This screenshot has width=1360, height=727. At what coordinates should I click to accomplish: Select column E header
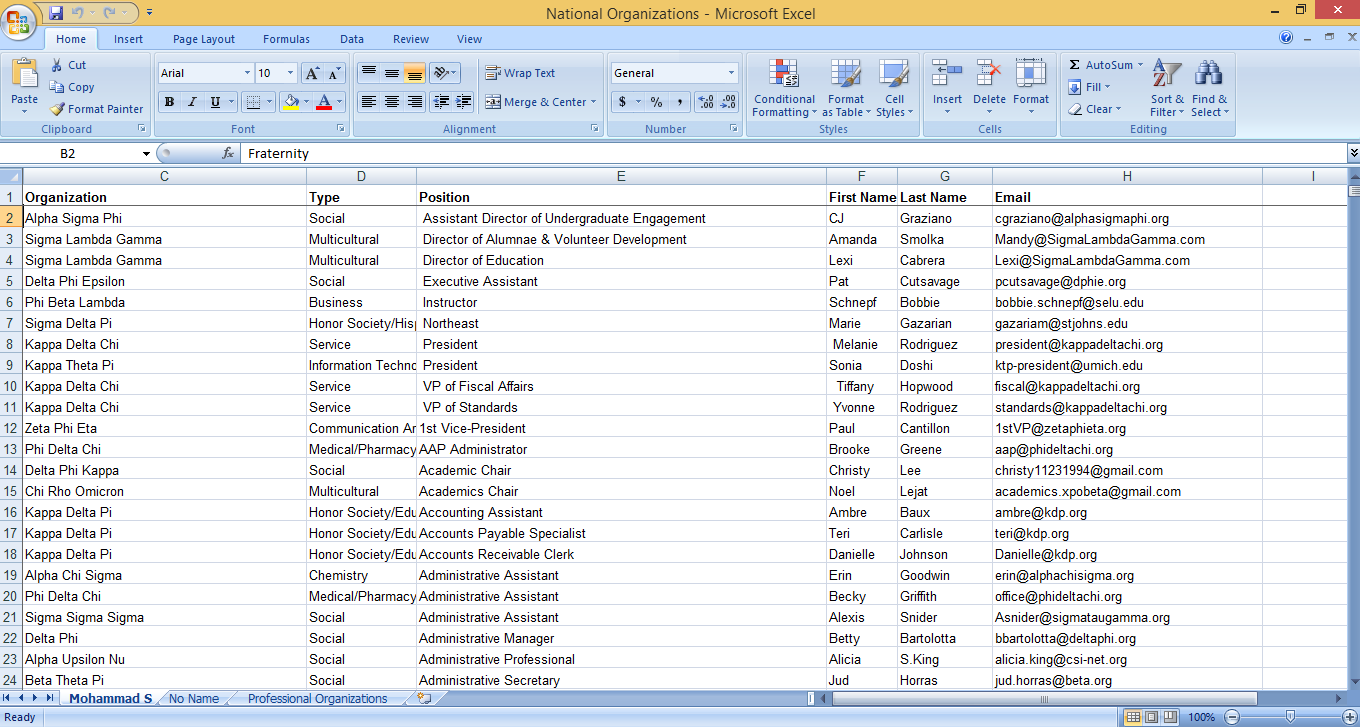tap(621, 176)
